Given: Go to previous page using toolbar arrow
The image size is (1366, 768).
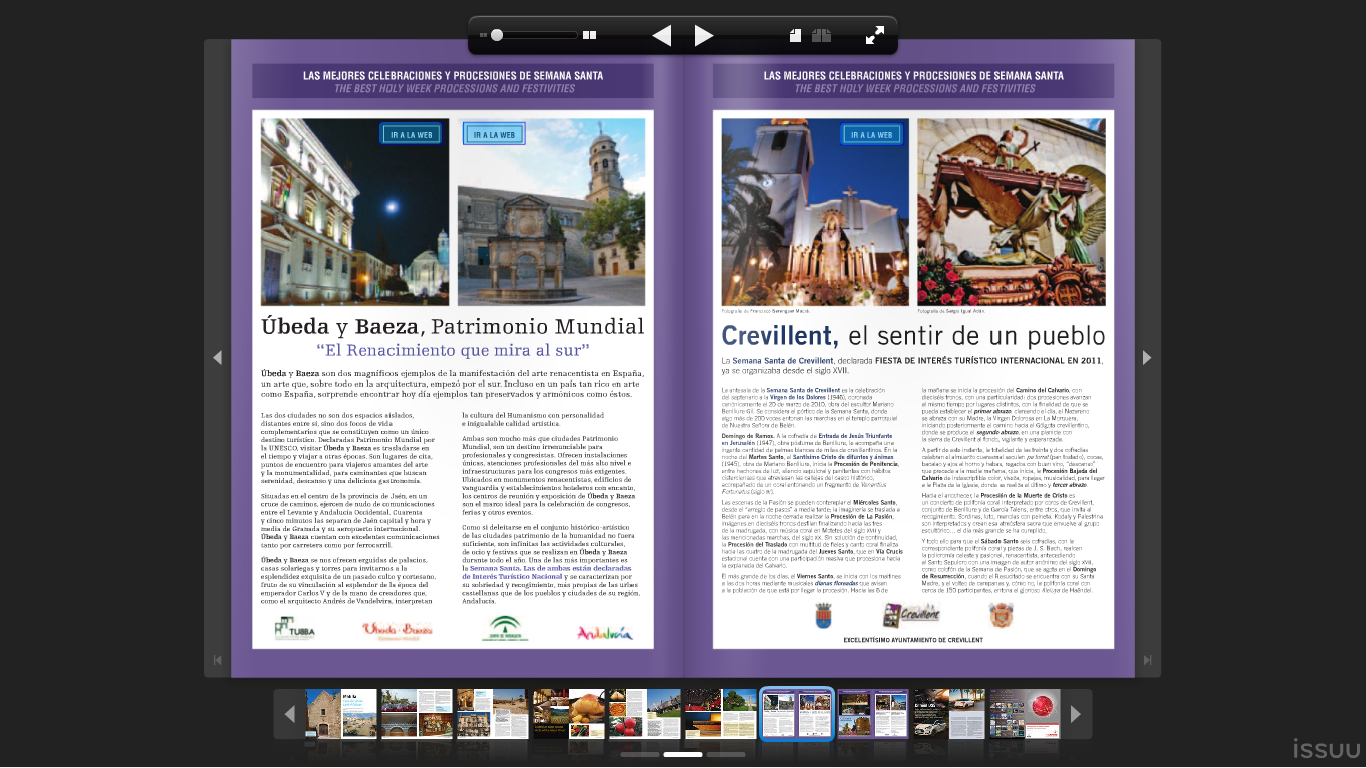Looking at the screenshot, I should pos(661,36).
